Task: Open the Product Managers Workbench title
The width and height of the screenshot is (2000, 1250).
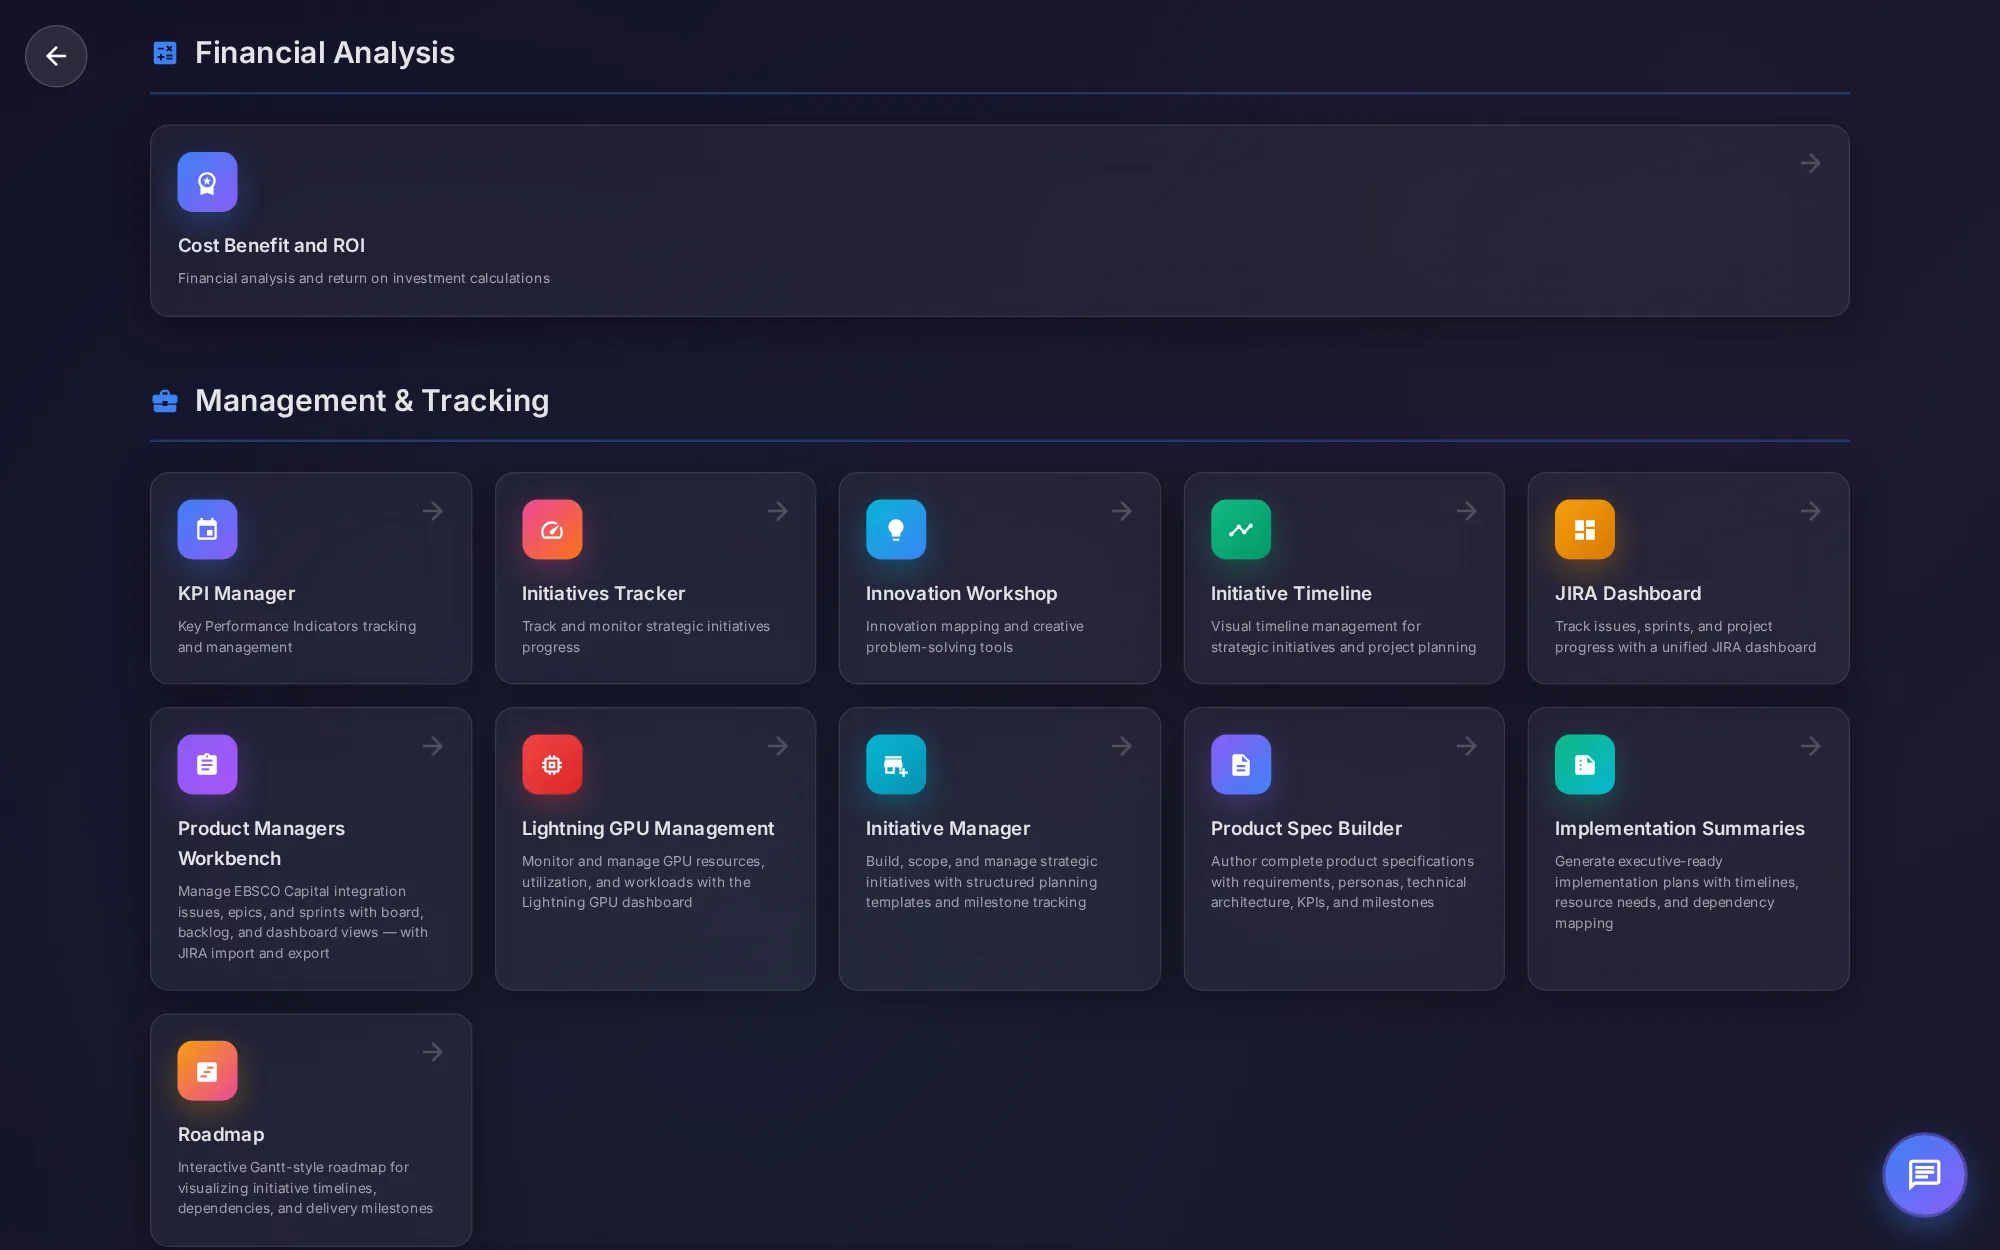Action: pos(261,843)
